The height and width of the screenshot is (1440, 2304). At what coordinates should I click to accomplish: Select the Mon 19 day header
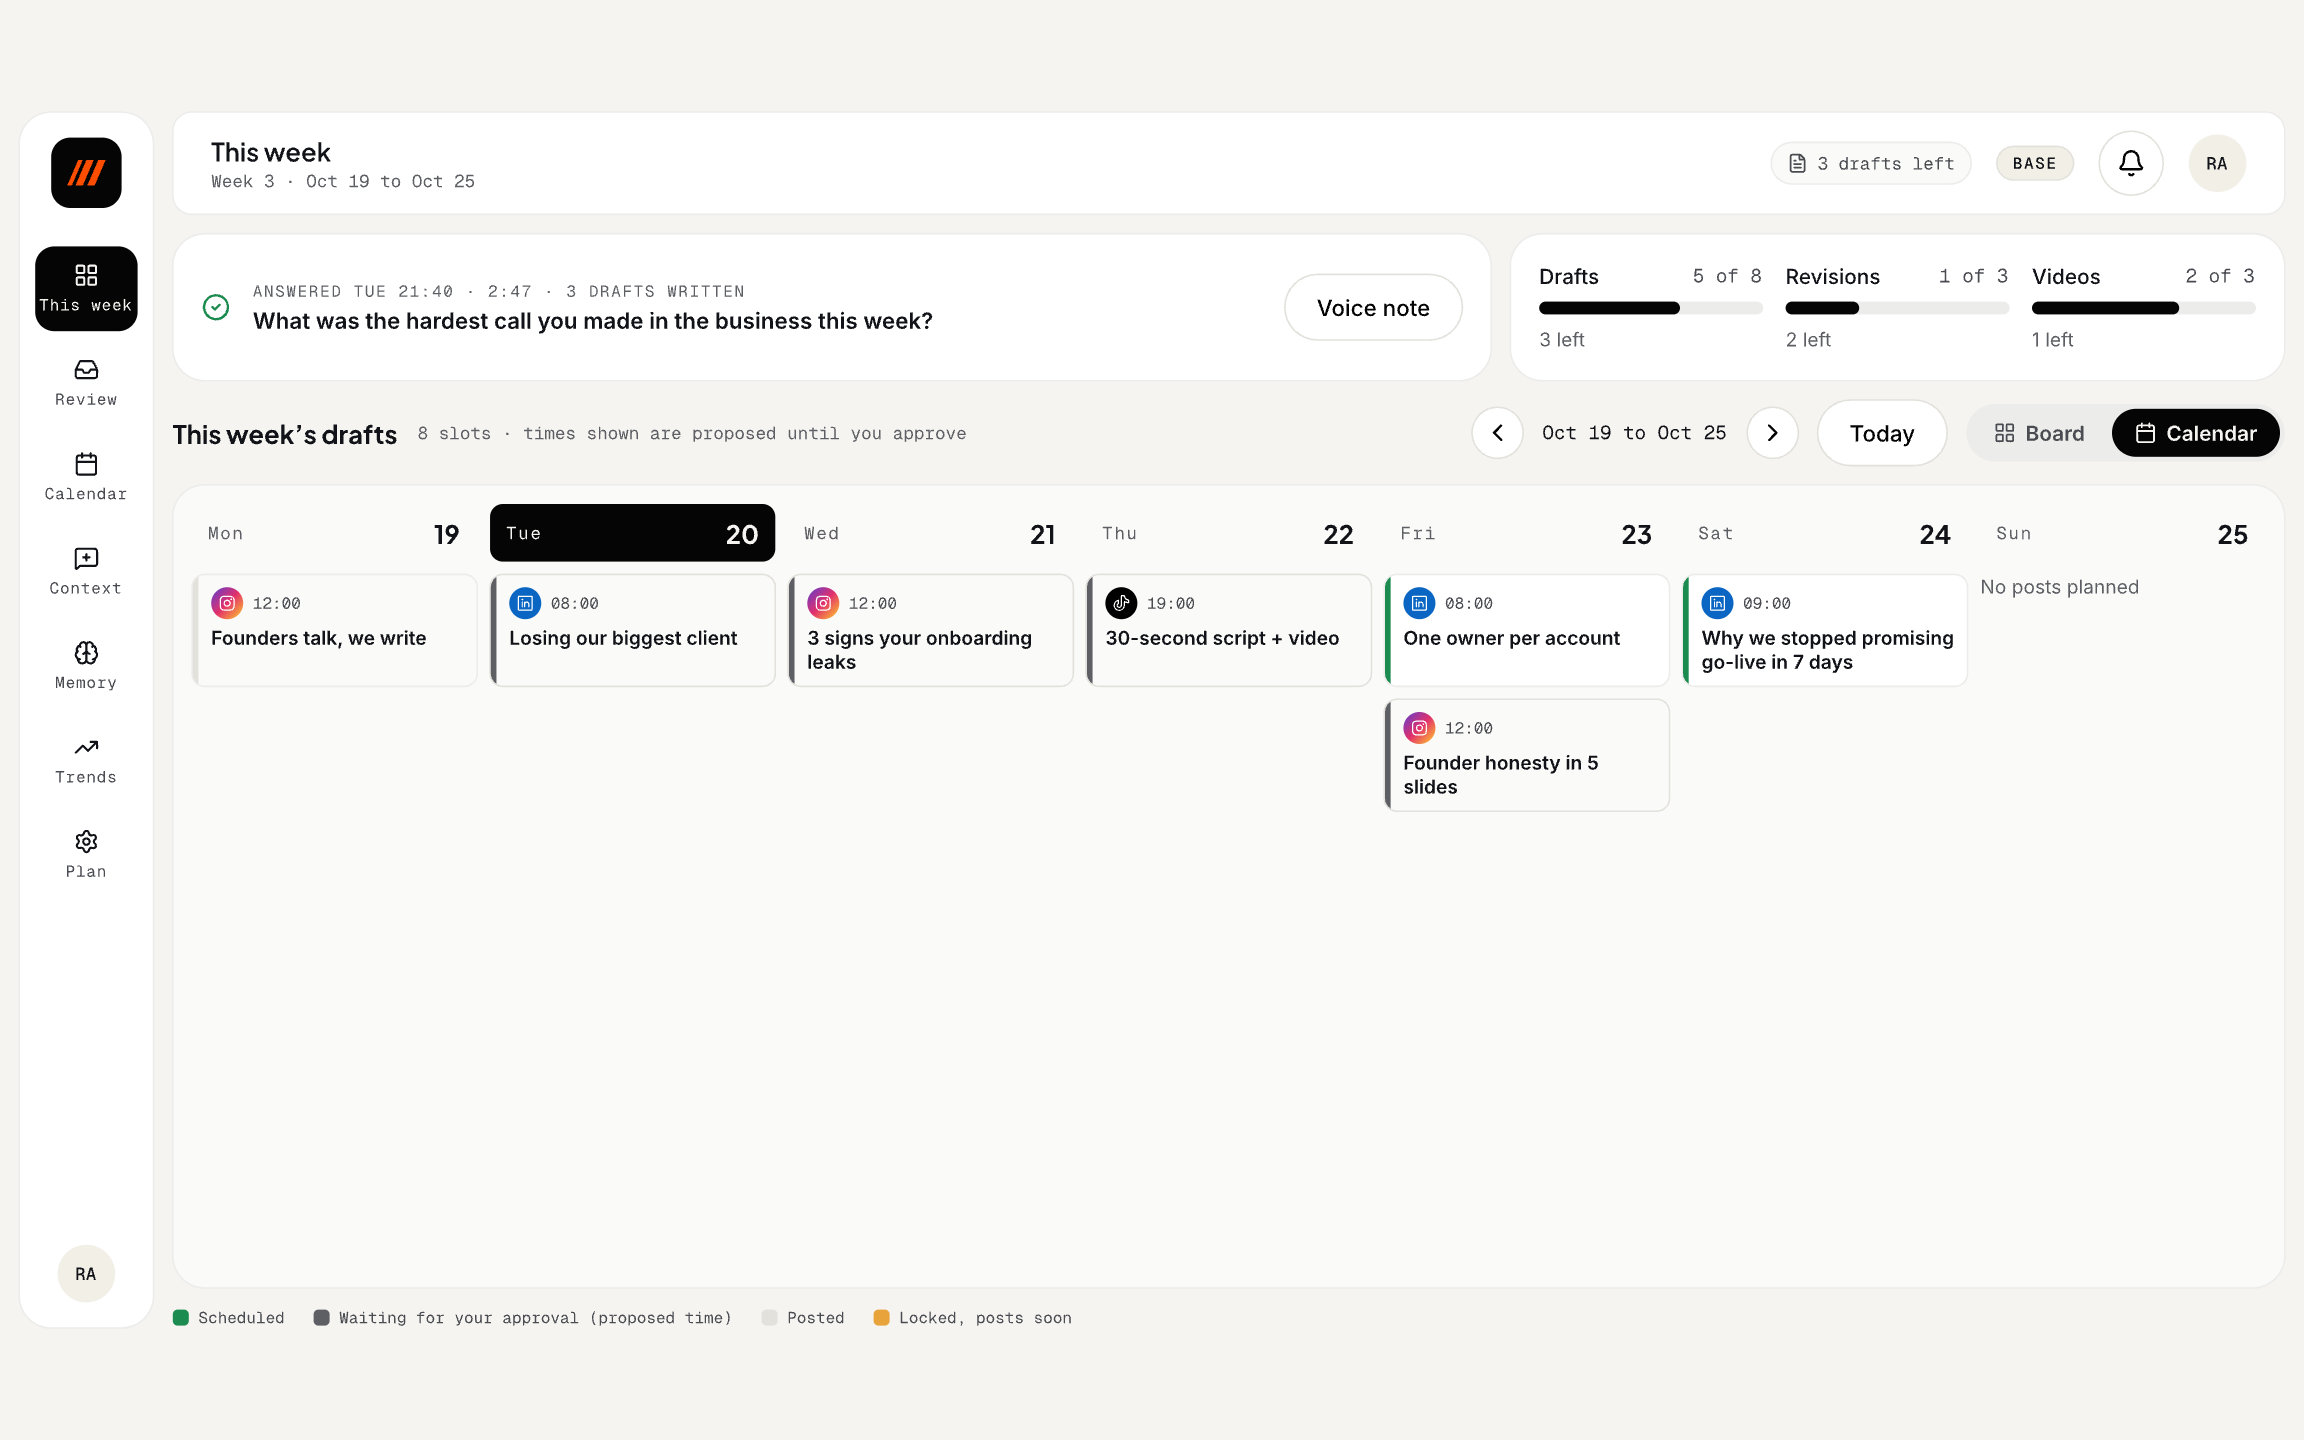tap(334, 533)
